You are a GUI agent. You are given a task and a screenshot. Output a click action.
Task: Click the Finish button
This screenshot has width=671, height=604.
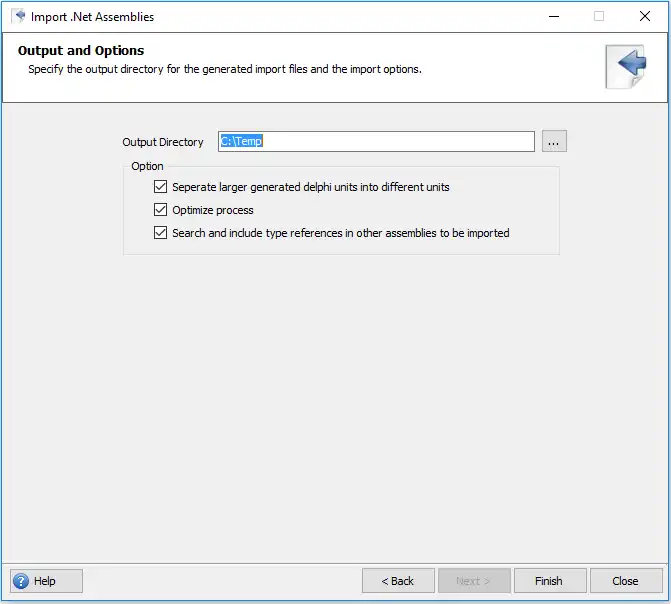click(x=550, y=581)
